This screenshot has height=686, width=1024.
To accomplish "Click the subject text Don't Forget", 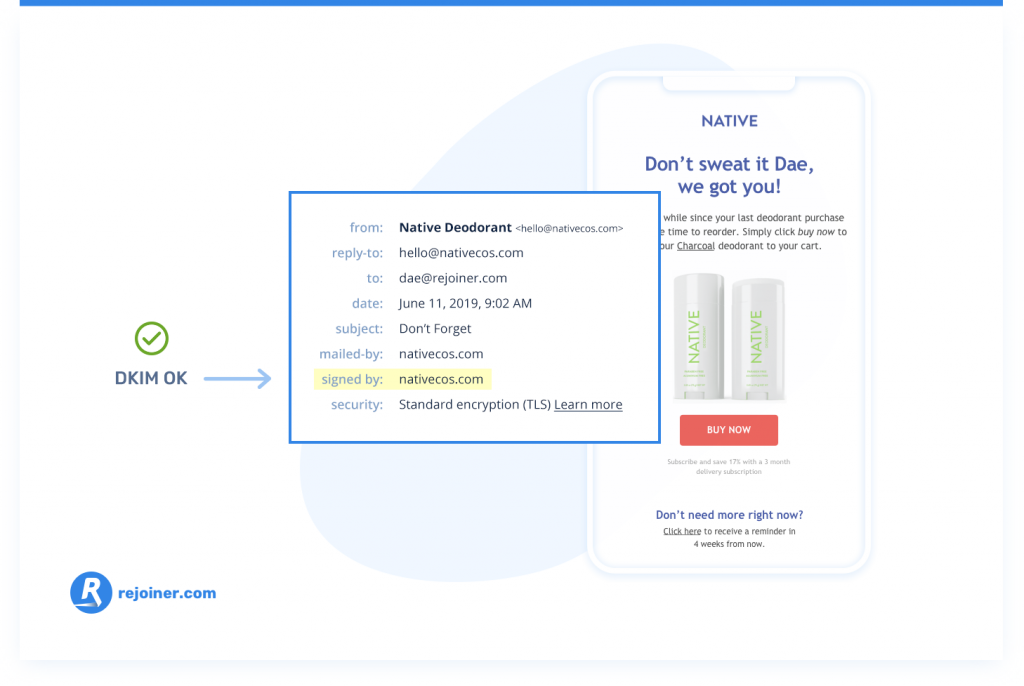I will pos(435,329).
